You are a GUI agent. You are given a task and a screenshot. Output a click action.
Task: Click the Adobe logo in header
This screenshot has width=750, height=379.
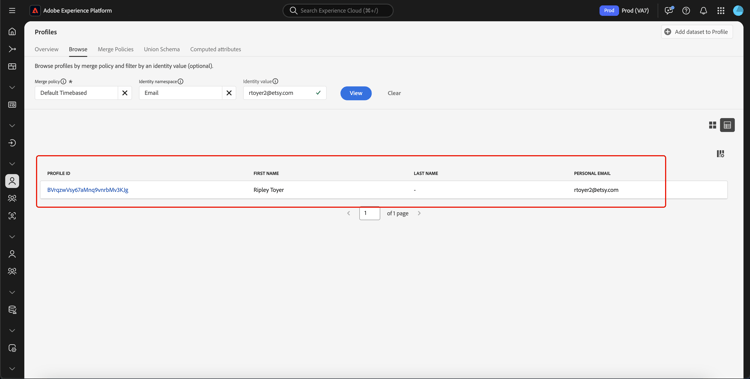point(35,11)
